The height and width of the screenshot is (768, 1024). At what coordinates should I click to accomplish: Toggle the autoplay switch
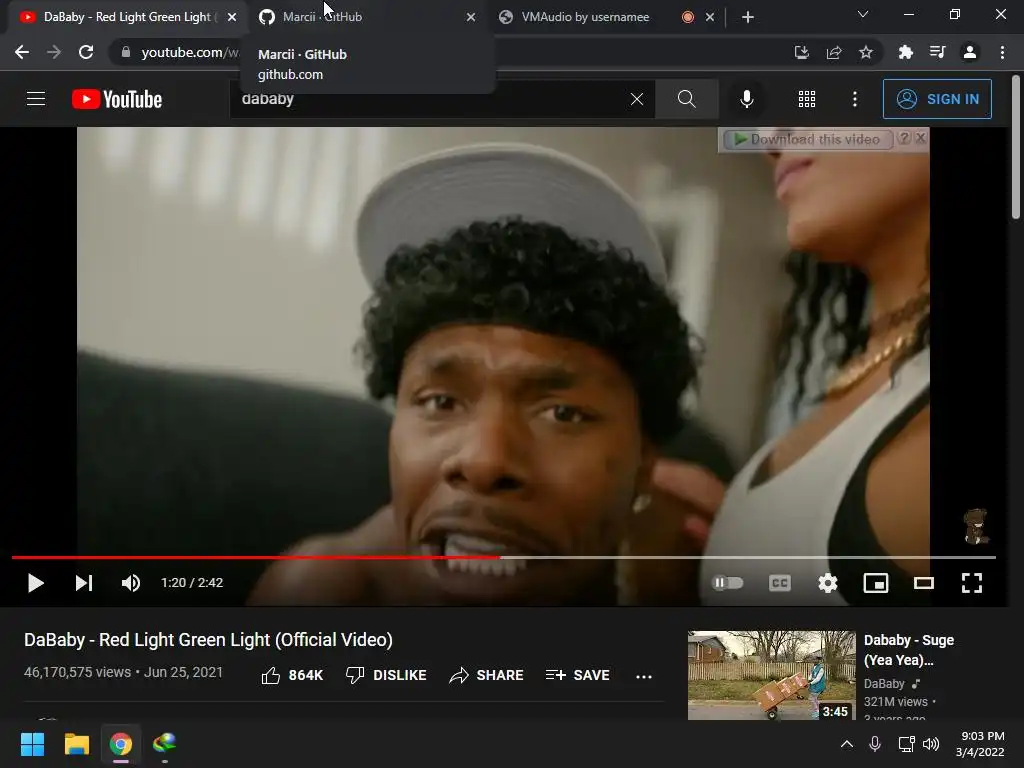pyautogui.click(x=728, y=583)
